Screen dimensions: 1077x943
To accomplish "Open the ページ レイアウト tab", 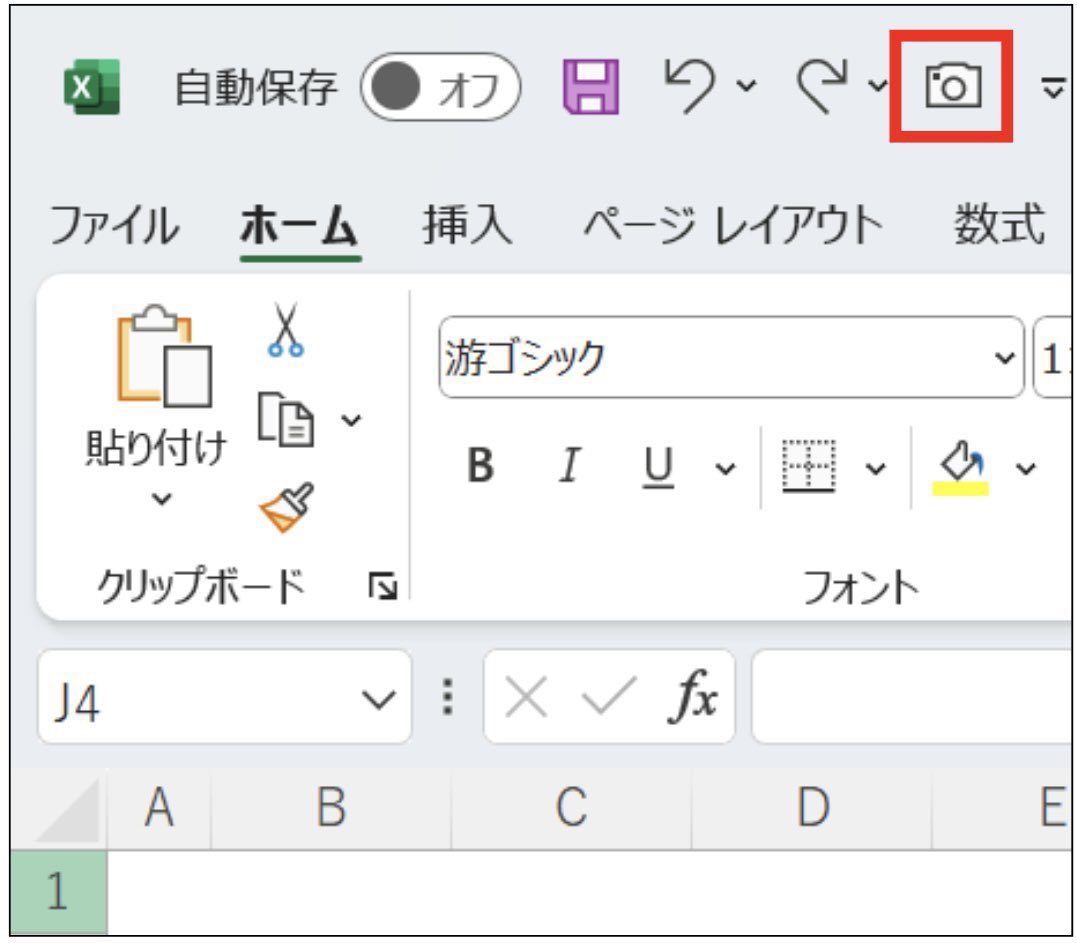I will tap(732, 225).
